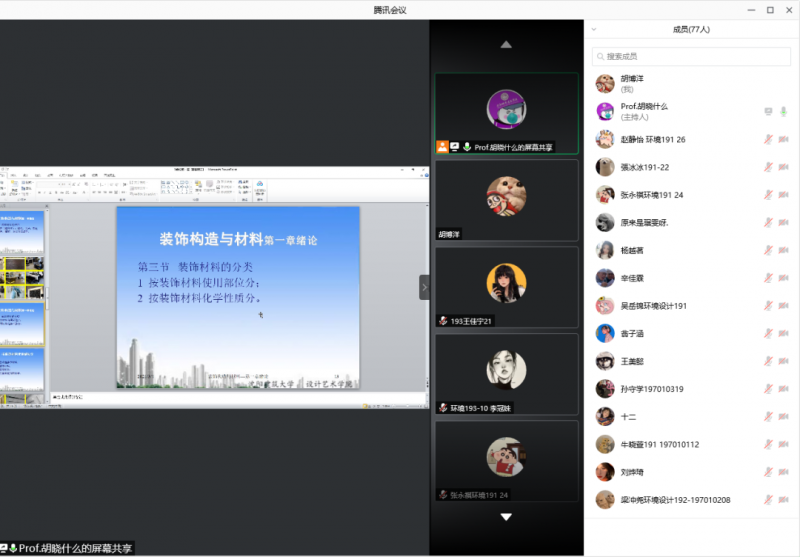This screenshot has width=800, height=557.
Task: Click the muted microphone icon for 刘烨晴
Action: tap(768, 472)
